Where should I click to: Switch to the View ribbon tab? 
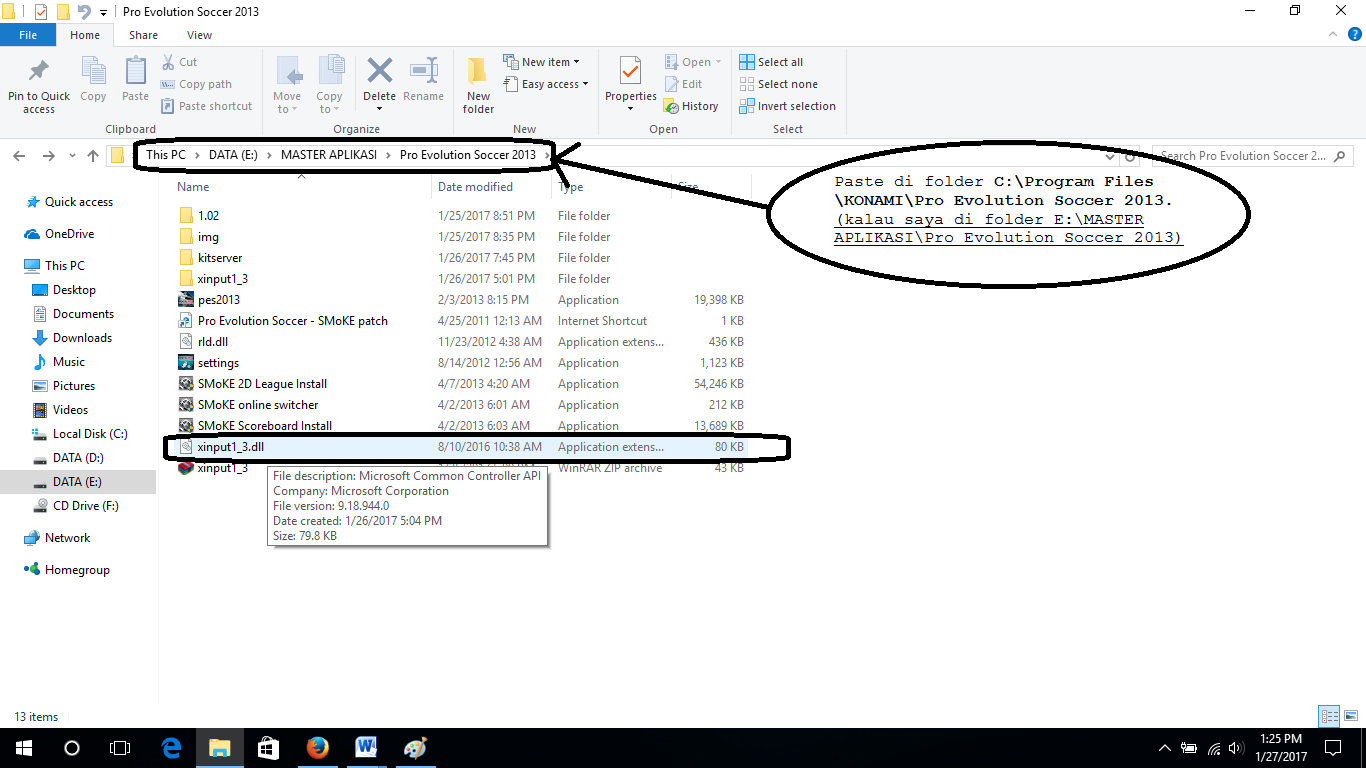(x=200, y=35)
